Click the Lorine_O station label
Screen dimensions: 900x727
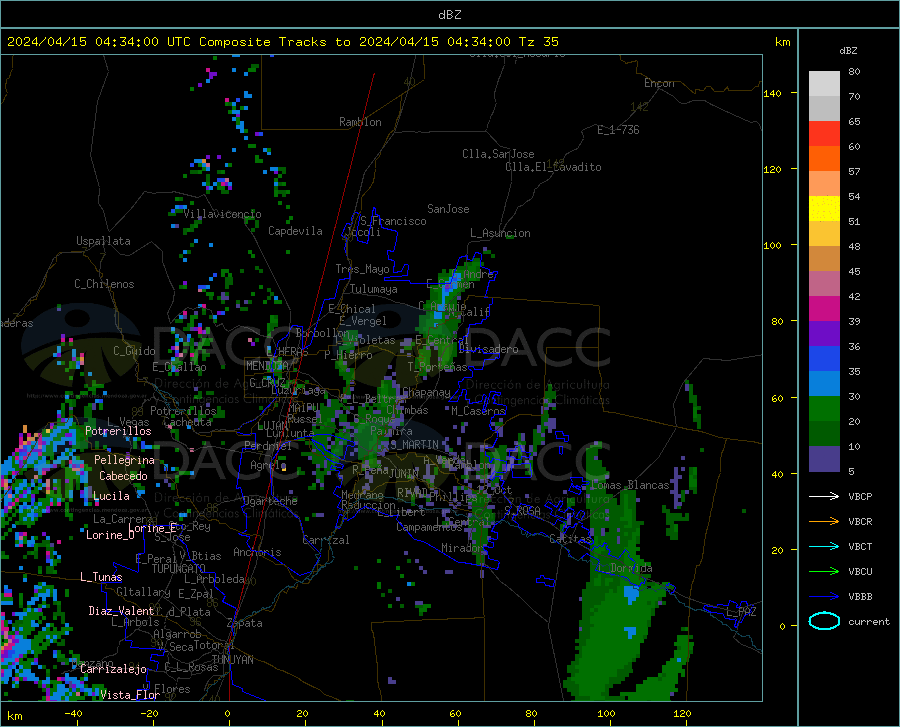[110, 535]
